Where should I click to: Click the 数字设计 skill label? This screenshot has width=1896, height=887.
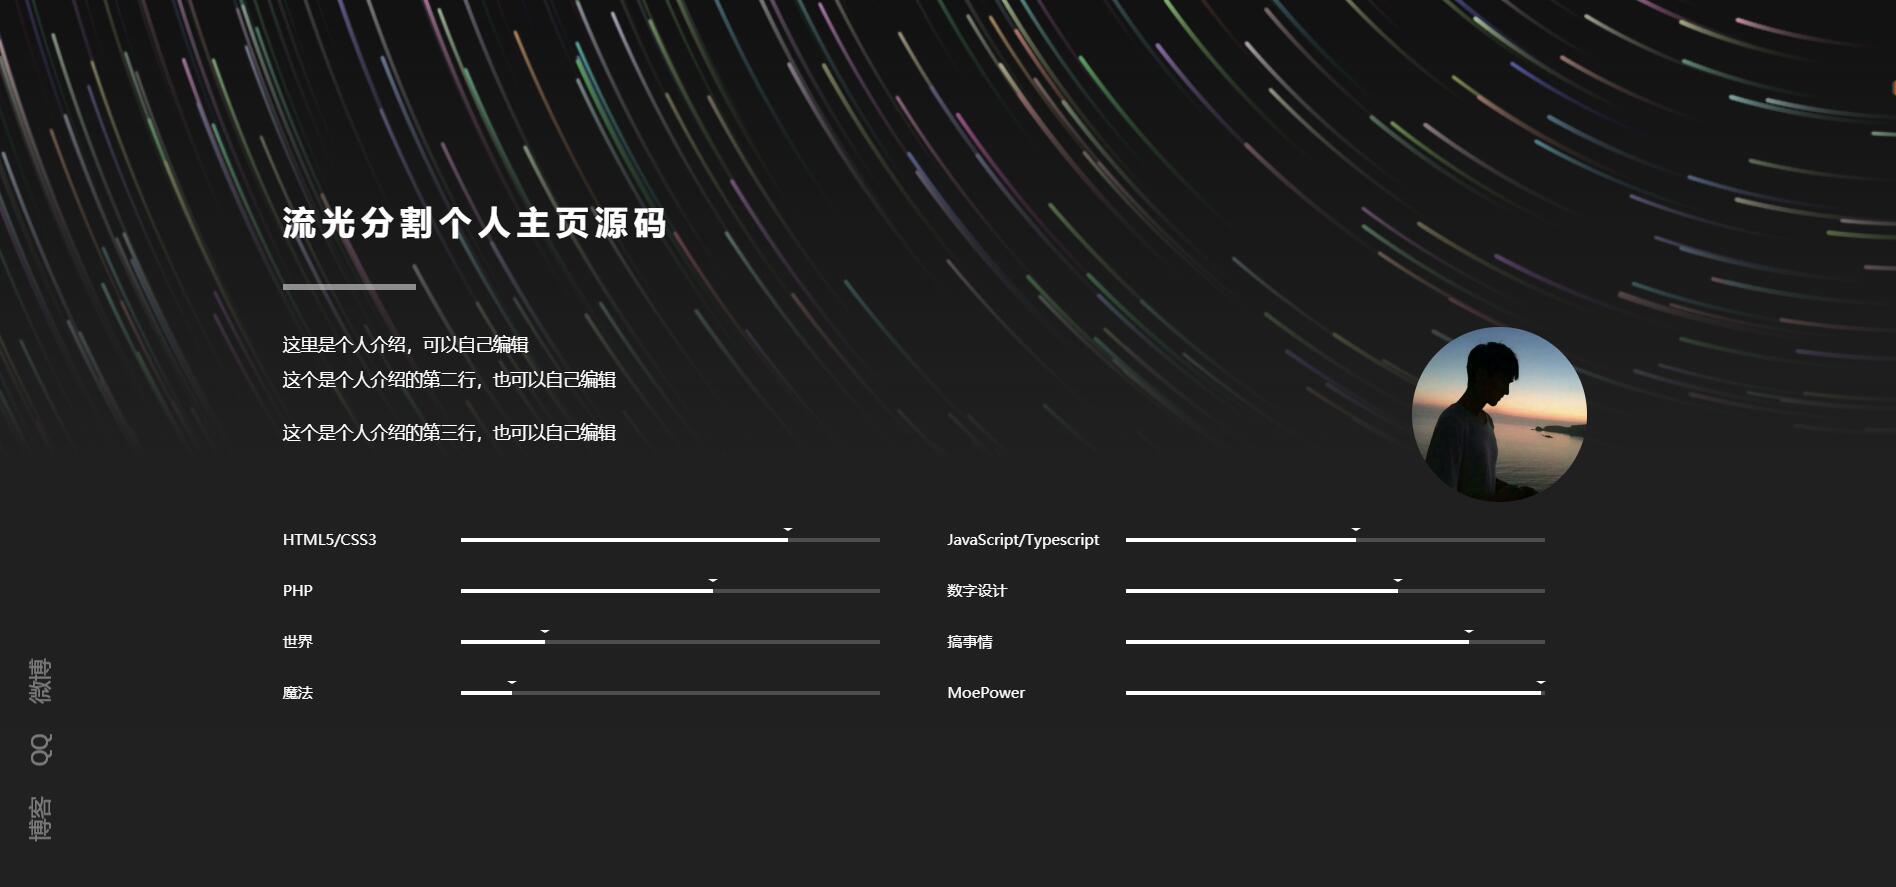977,591
